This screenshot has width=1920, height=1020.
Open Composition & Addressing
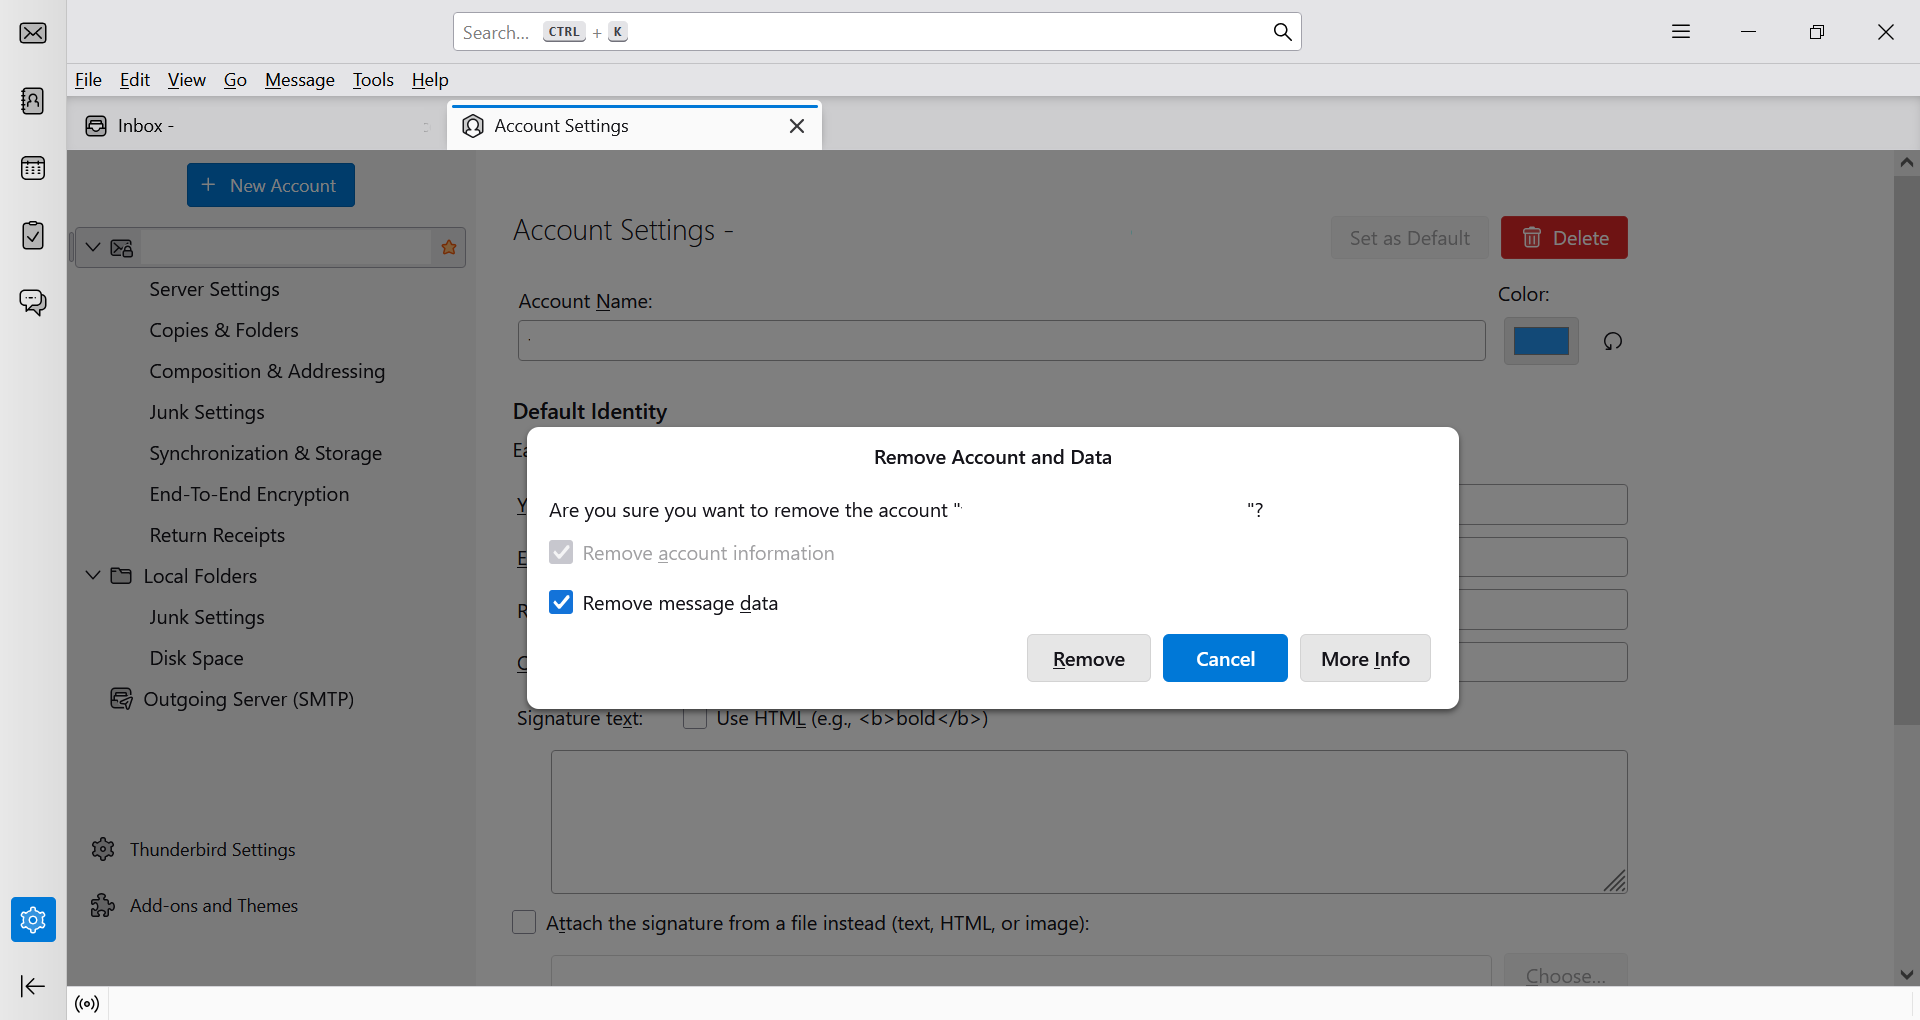pos(267,371)
